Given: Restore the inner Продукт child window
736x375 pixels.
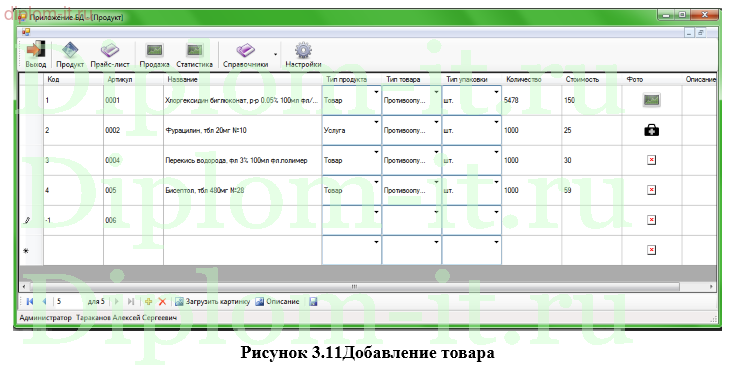Looking at the screenshot, I should coord(701,33).
